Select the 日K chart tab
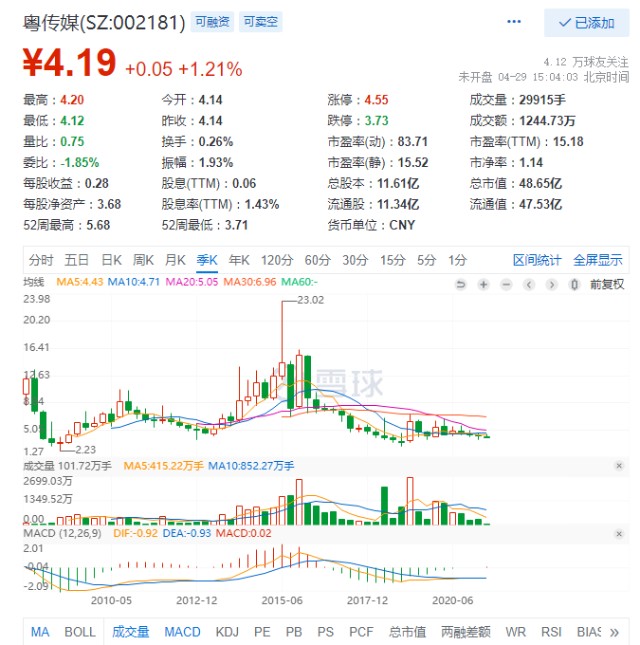Image resolution: width=640 pixels, height=645 pixels. coord(111,260)
